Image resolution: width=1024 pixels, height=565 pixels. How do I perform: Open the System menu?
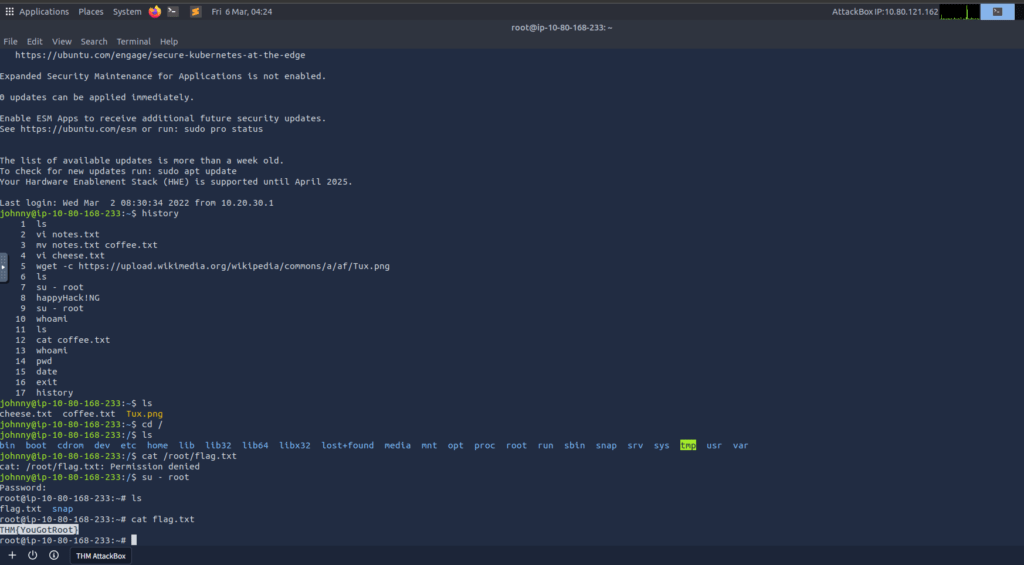pos(127,12)
